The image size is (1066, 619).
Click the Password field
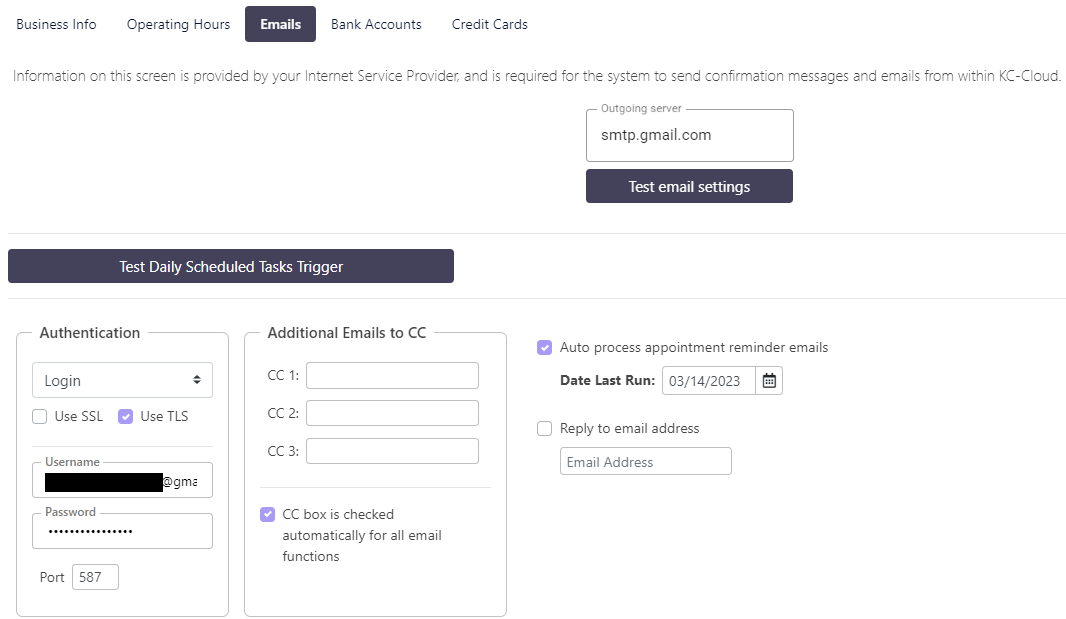(122, 531)
